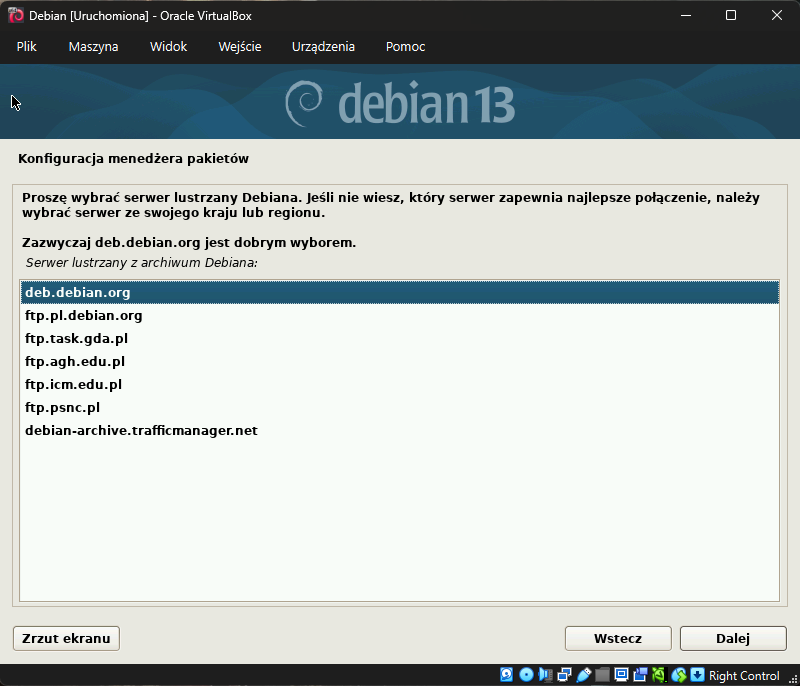Open the network adapters status icon
800x686 pixels.
coord(564,675)
